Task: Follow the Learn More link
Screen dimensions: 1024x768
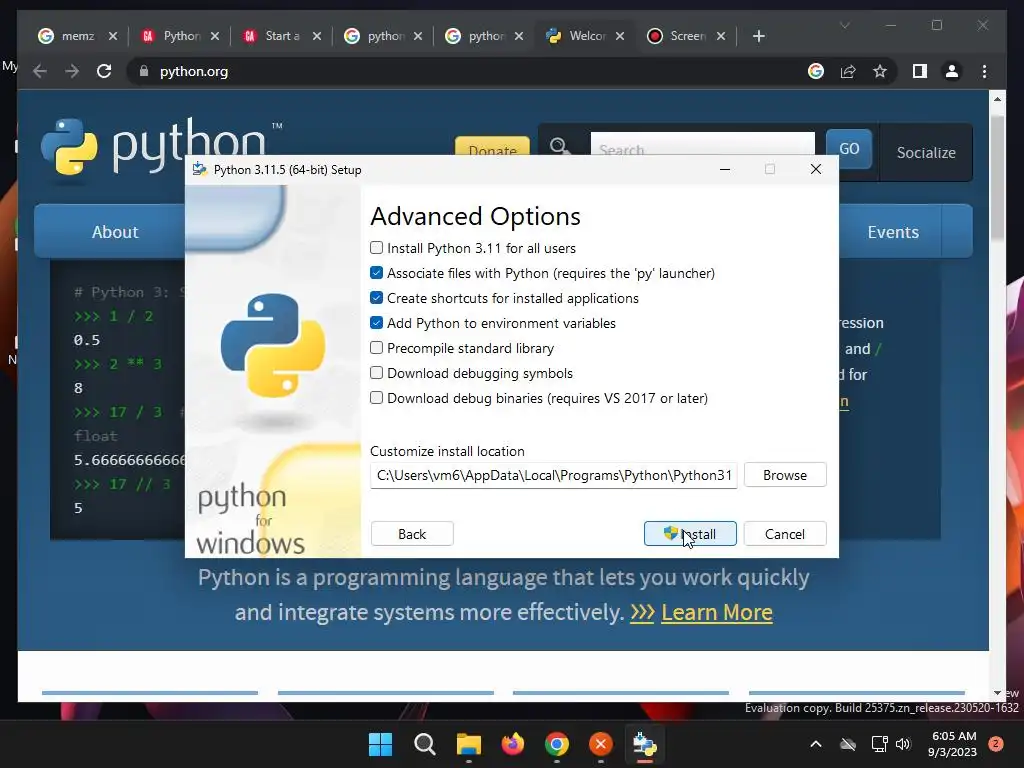Action: pos(716,612)
